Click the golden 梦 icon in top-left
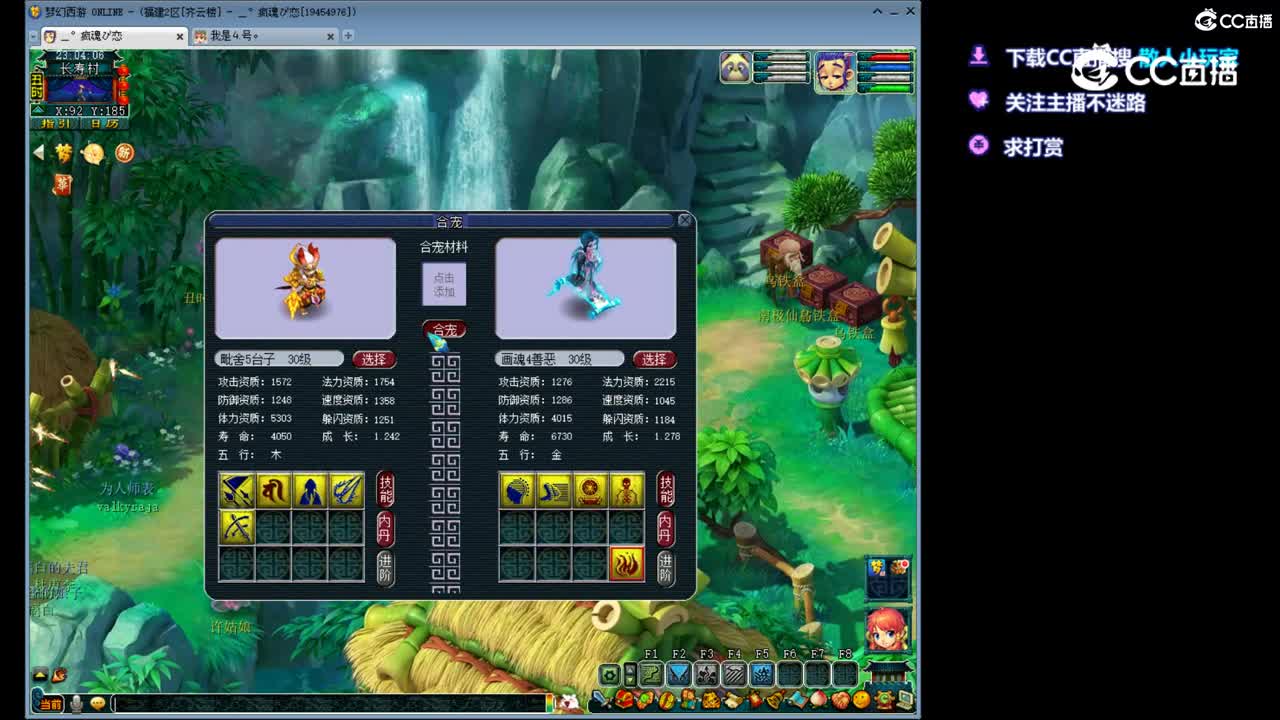Screen dimensions: 1280x720 pos(64,153)
